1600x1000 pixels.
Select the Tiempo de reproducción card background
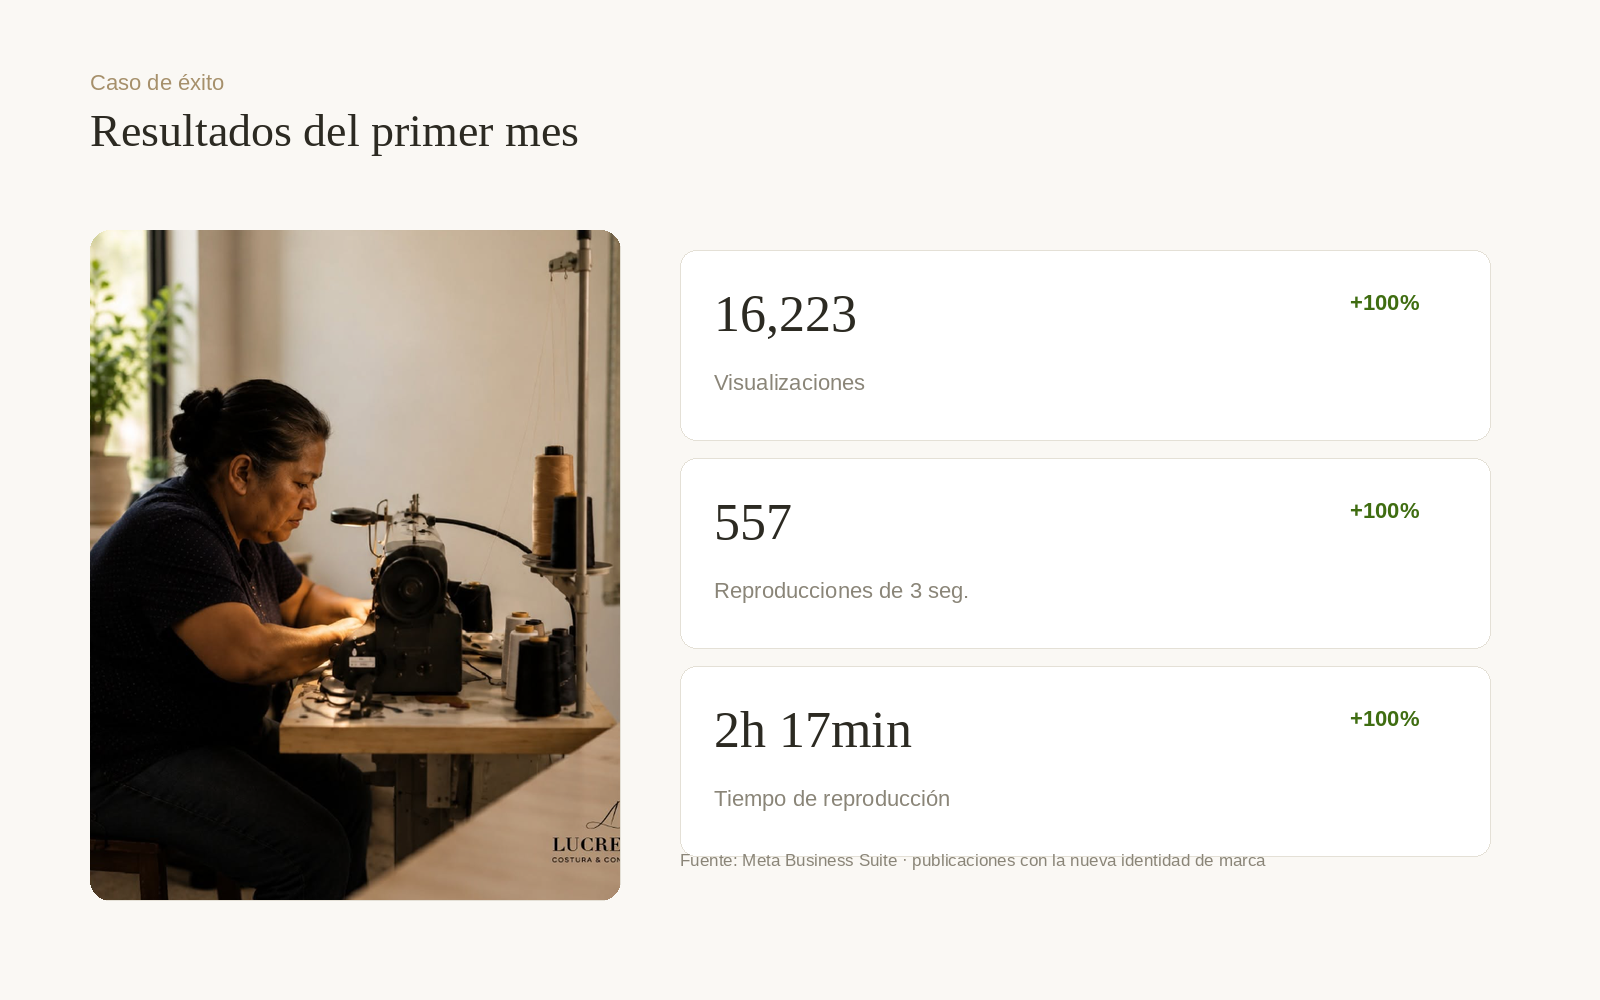point(1085,761)
